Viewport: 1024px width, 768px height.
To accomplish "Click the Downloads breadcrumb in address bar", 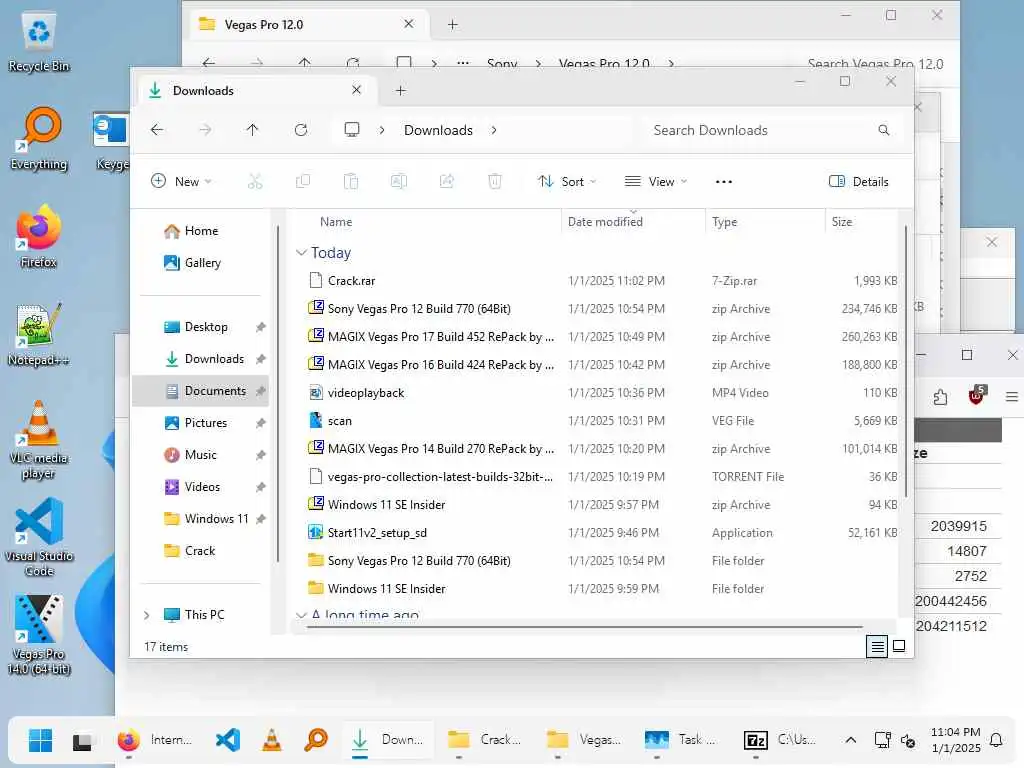I will [x=438, y=130].
